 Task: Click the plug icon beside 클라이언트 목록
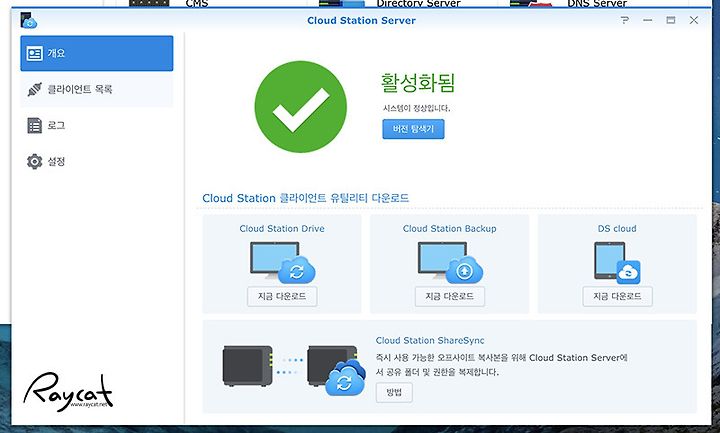click(34, 90)
